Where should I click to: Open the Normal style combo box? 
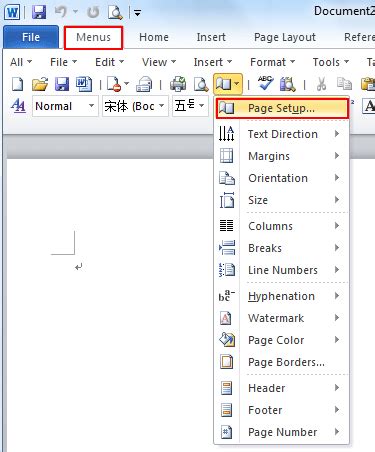65,106
